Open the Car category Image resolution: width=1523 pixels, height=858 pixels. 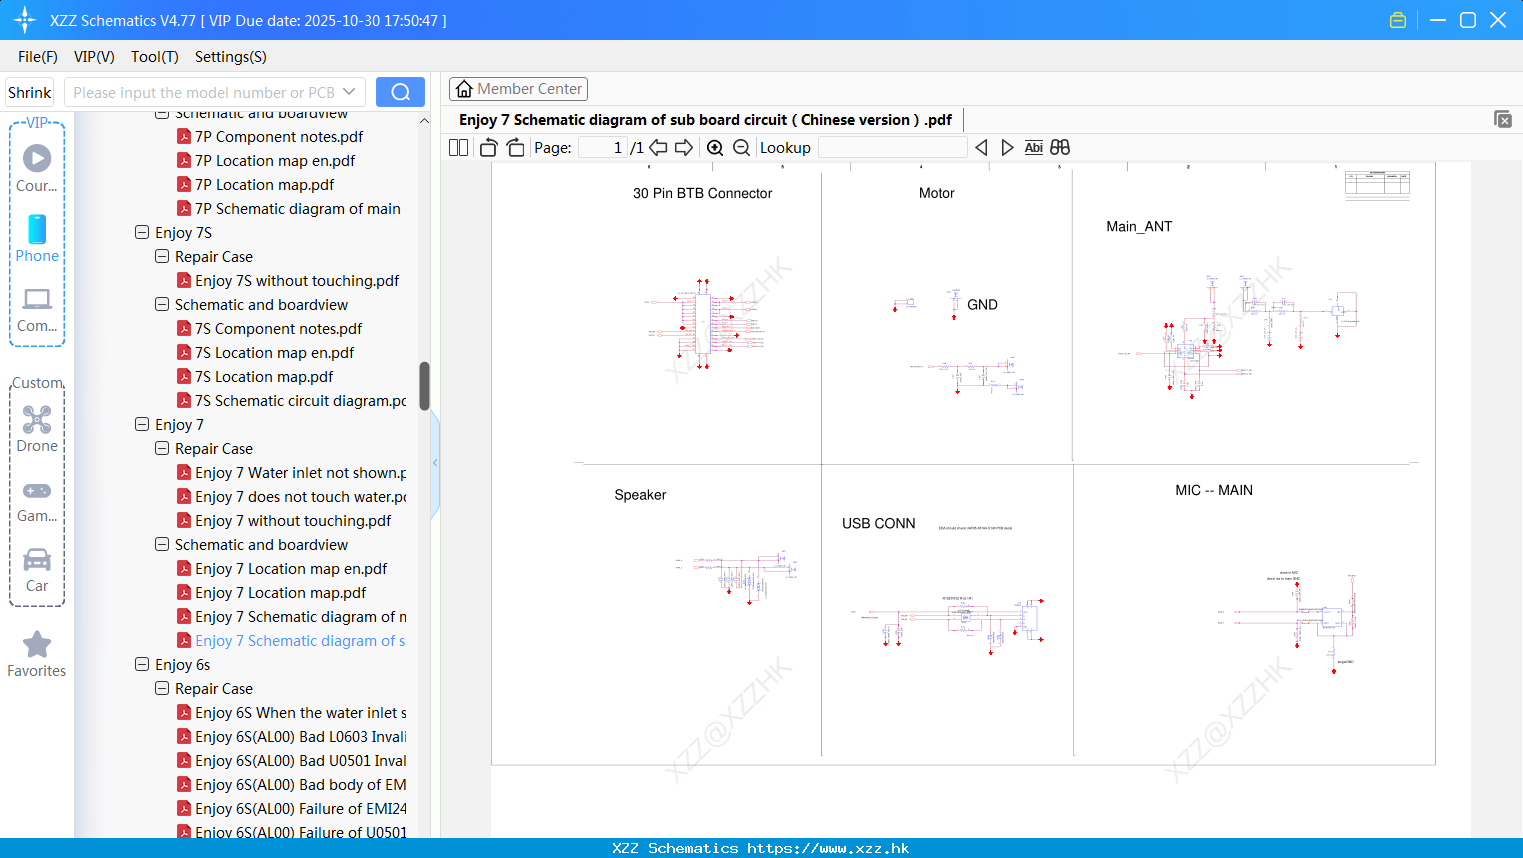[37, 570]
